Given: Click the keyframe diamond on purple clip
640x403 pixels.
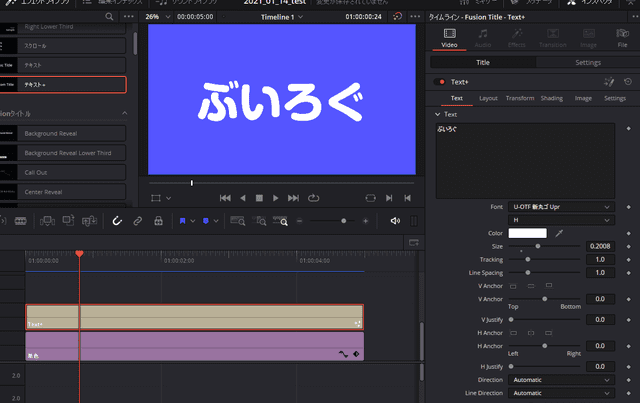Looking at the screenshot, I should coord(356,354).
